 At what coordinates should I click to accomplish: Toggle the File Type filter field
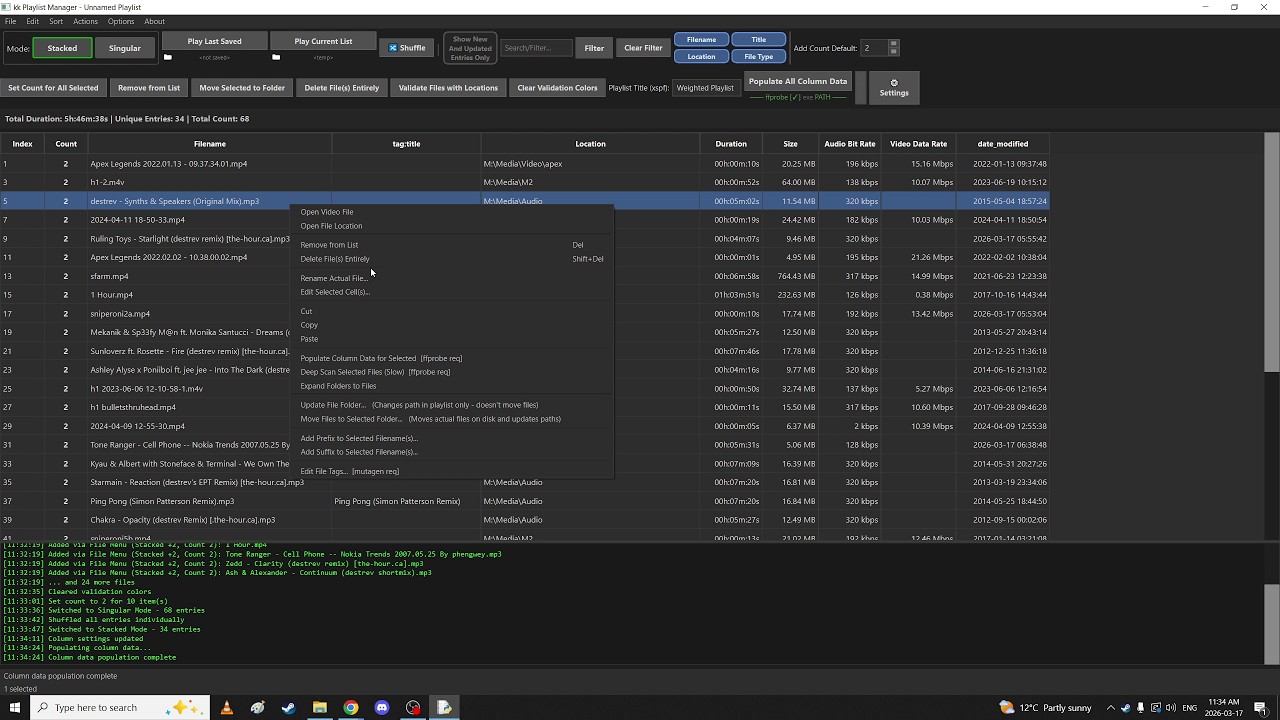759,56
